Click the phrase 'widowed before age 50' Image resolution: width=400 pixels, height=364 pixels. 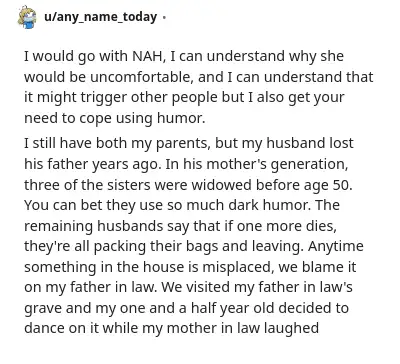coord(272,185)
